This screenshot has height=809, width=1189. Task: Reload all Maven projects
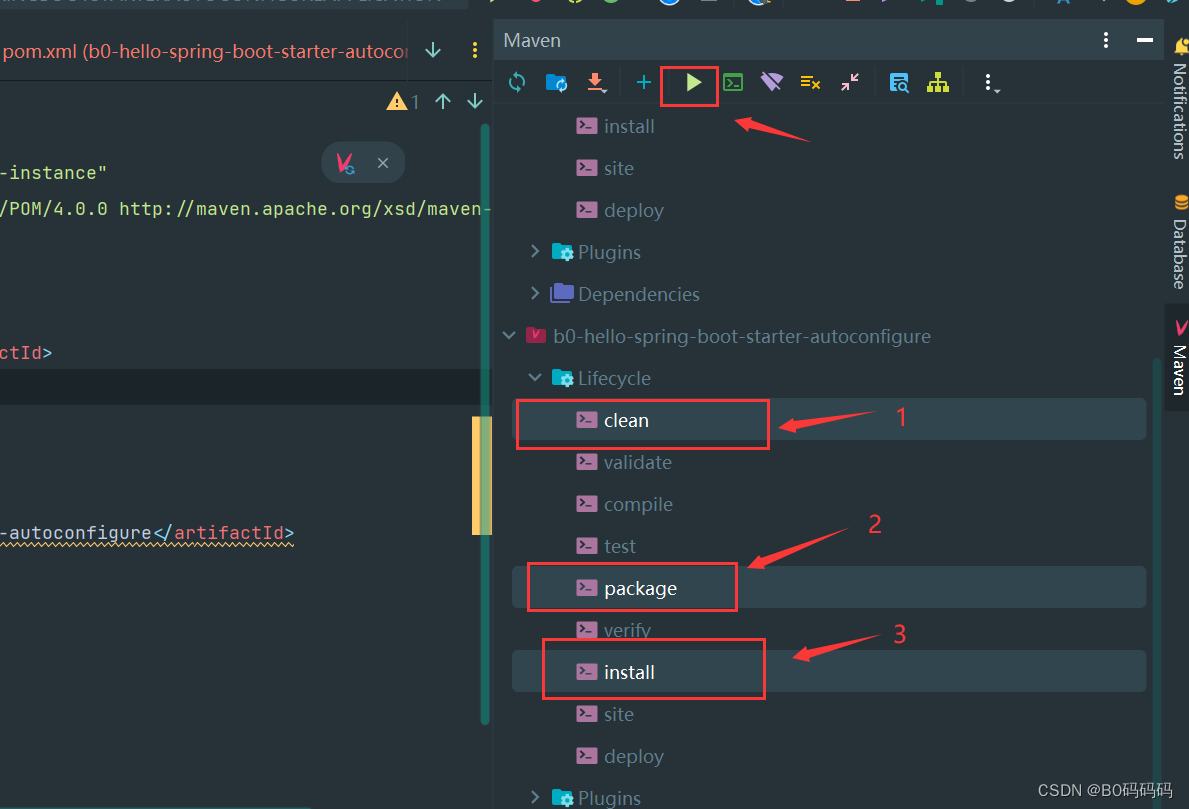coord(517,82)
